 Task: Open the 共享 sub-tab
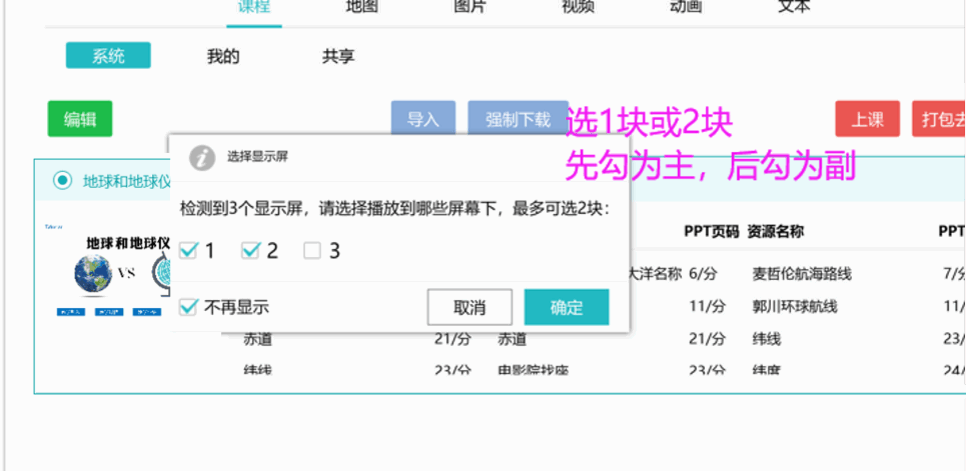pos(338,57)
